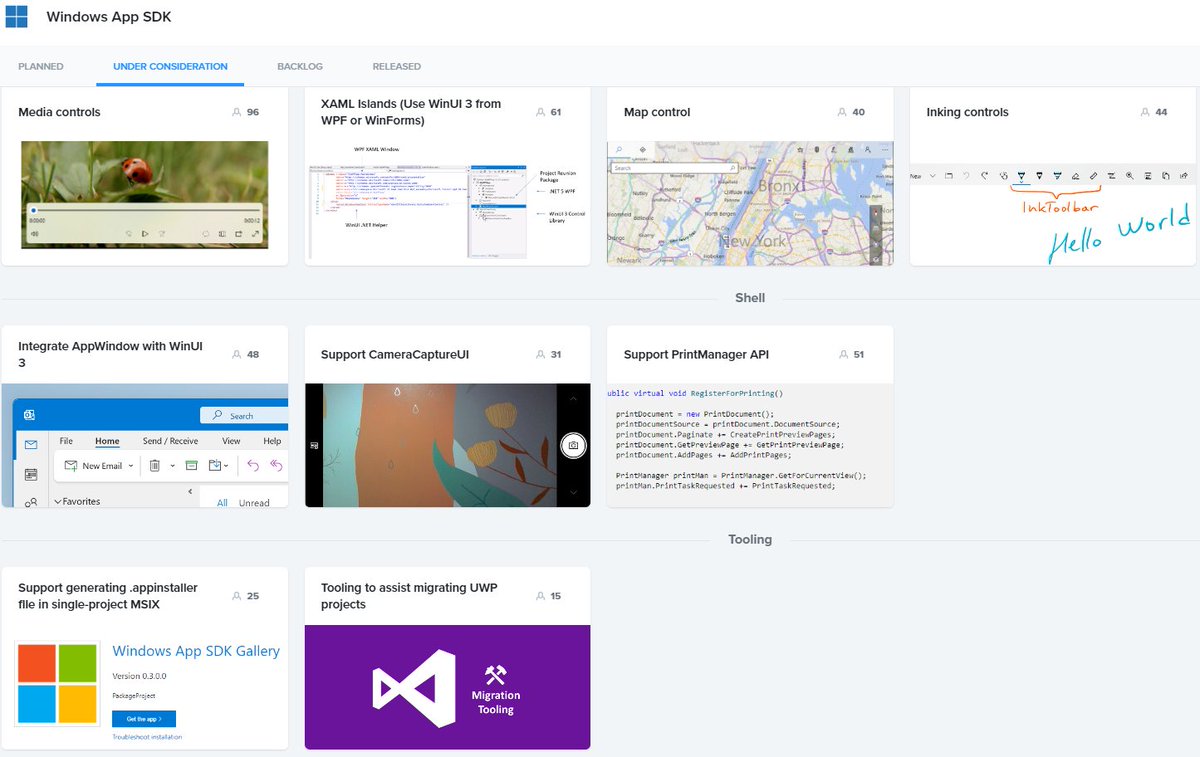Viewport: 1200px width, 757px height.
Task: Open the BACKLOG tab
Action: coord(300,67)
